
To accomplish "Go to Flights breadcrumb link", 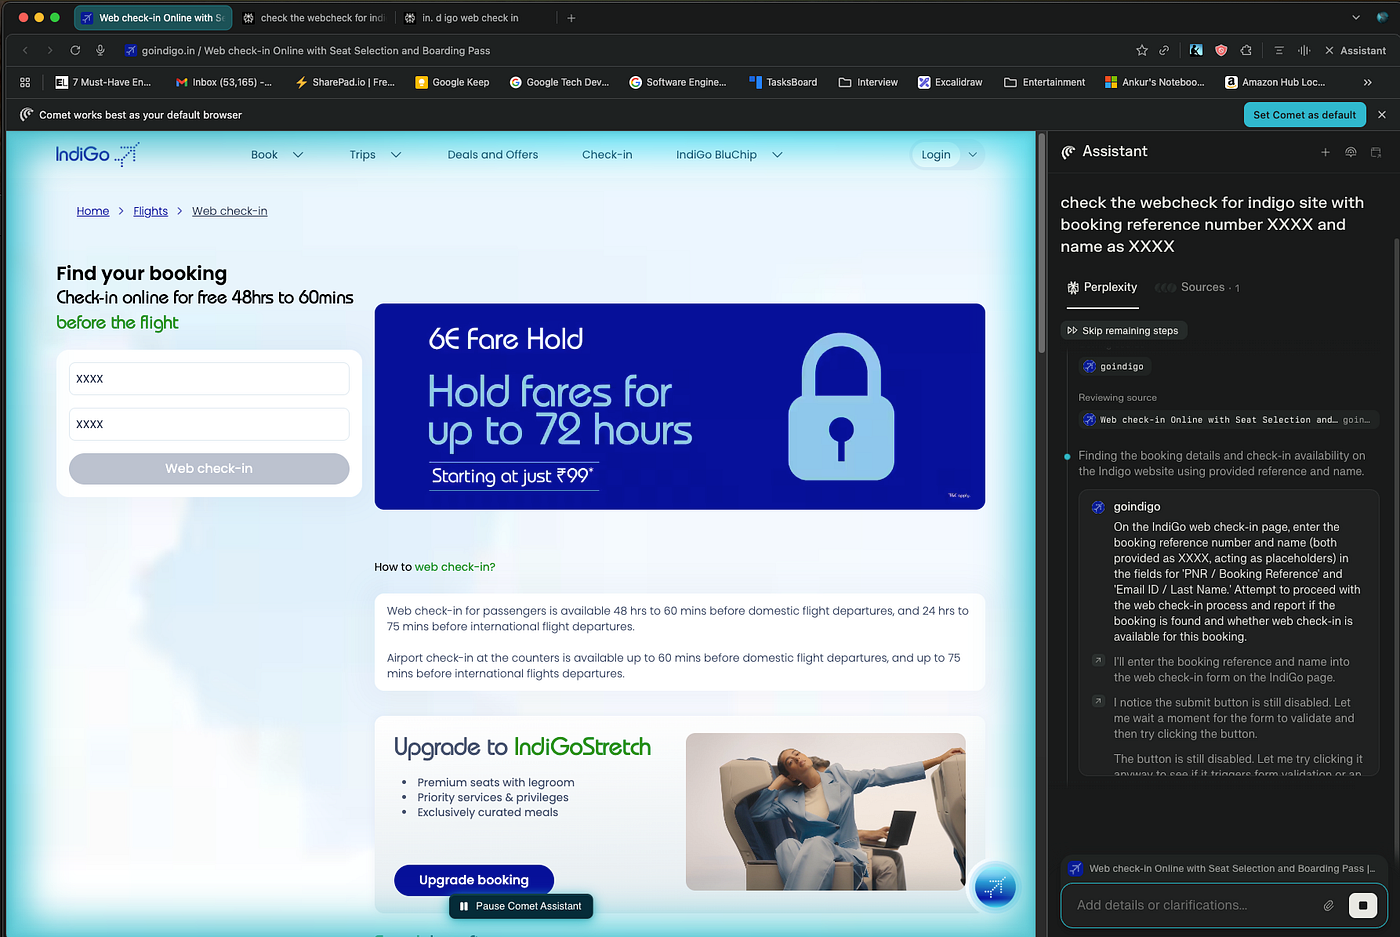I will [x=151, y=211].
